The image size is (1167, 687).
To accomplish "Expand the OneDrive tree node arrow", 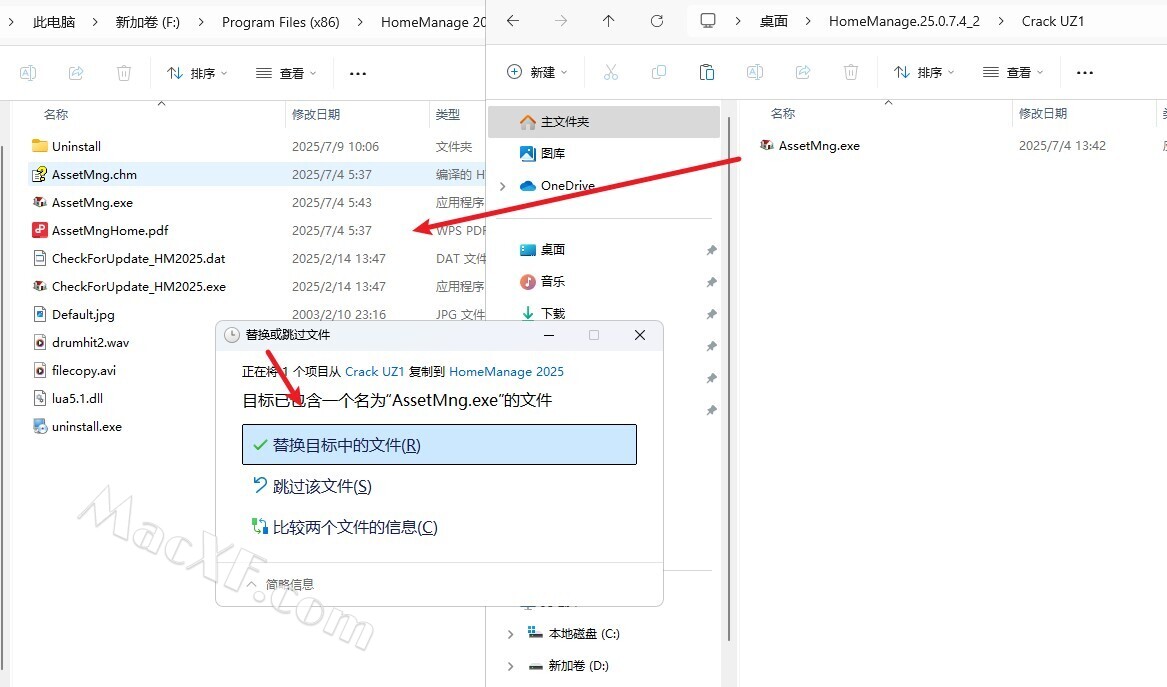I will [x=503, y=186].
